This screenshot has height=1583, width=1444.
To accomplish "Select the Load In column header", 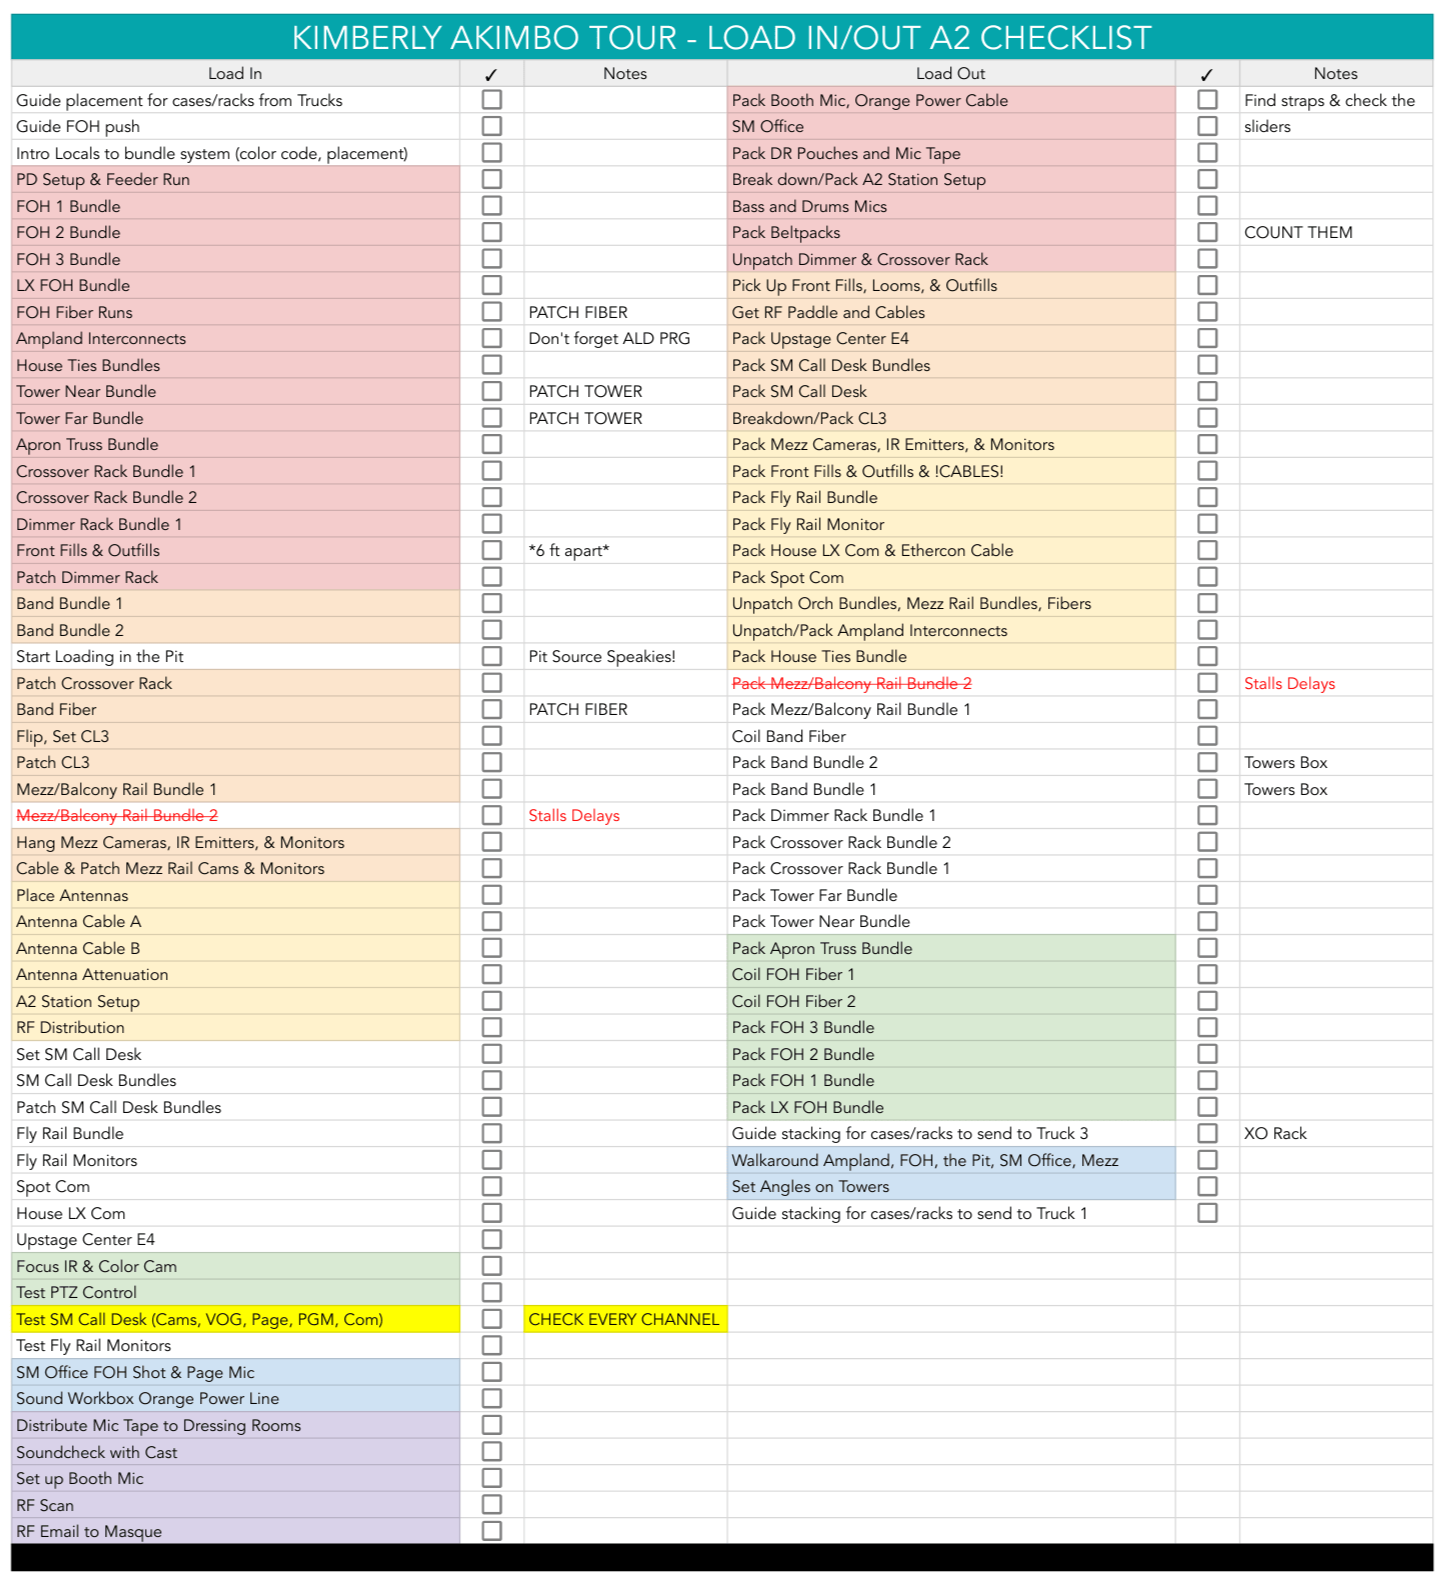I will (x=235, y=73).
